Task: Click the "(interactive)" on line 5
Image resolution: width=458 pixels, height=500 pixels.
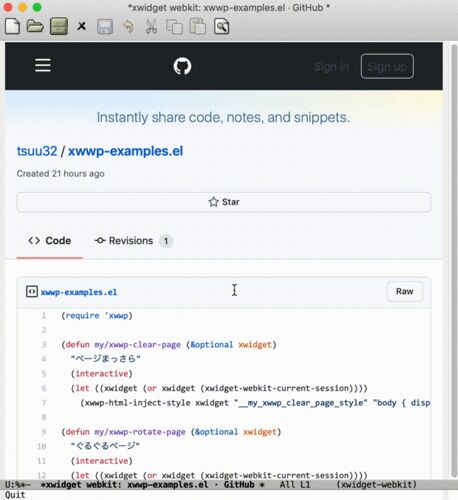Action: 102,374
